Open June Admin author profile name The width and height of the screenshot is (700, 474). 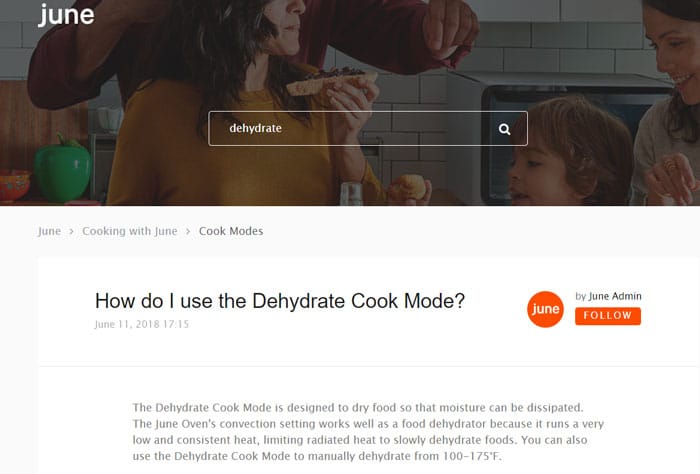pyautogui.click(x=615, y=296)
